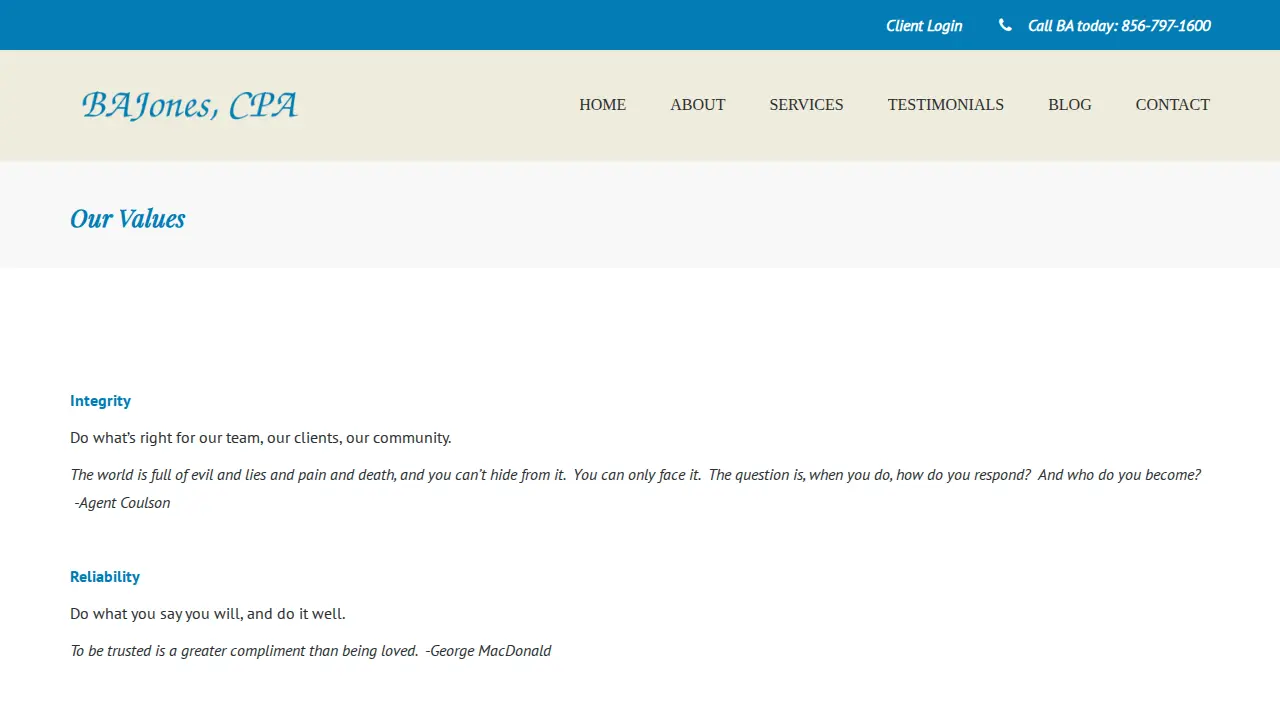Viewport: 1280px width, 720px height.
Task: Click the Reliability heading
Action: tap(105, 576)
